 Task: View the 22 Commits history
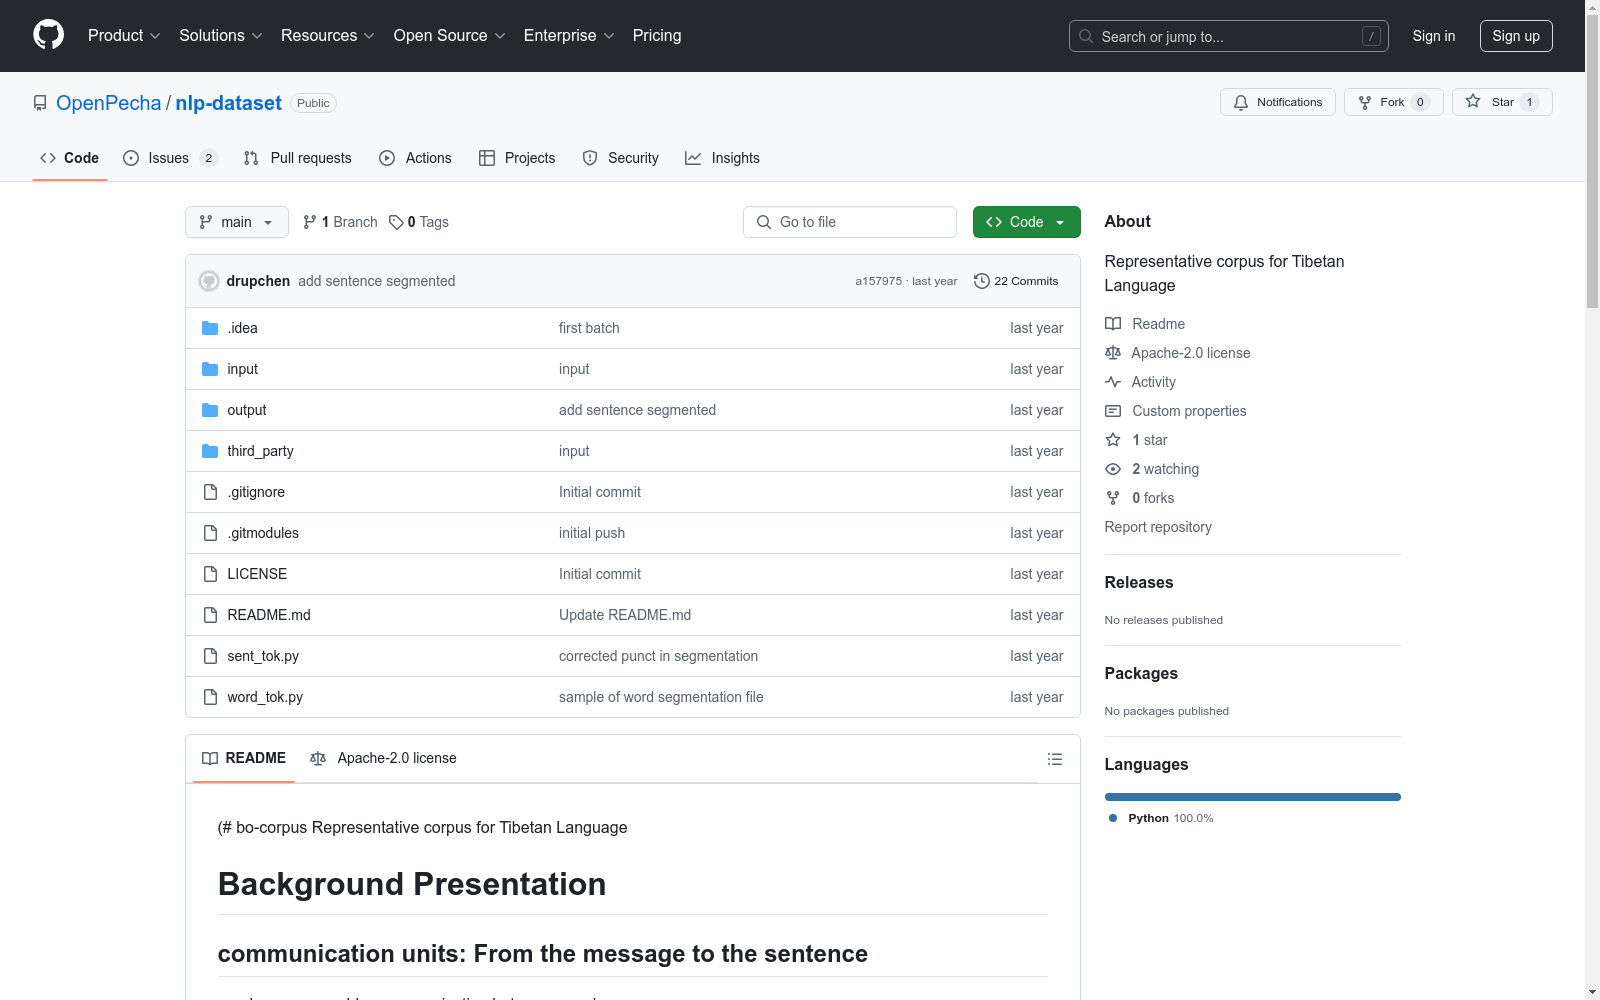pos(1016,281)
